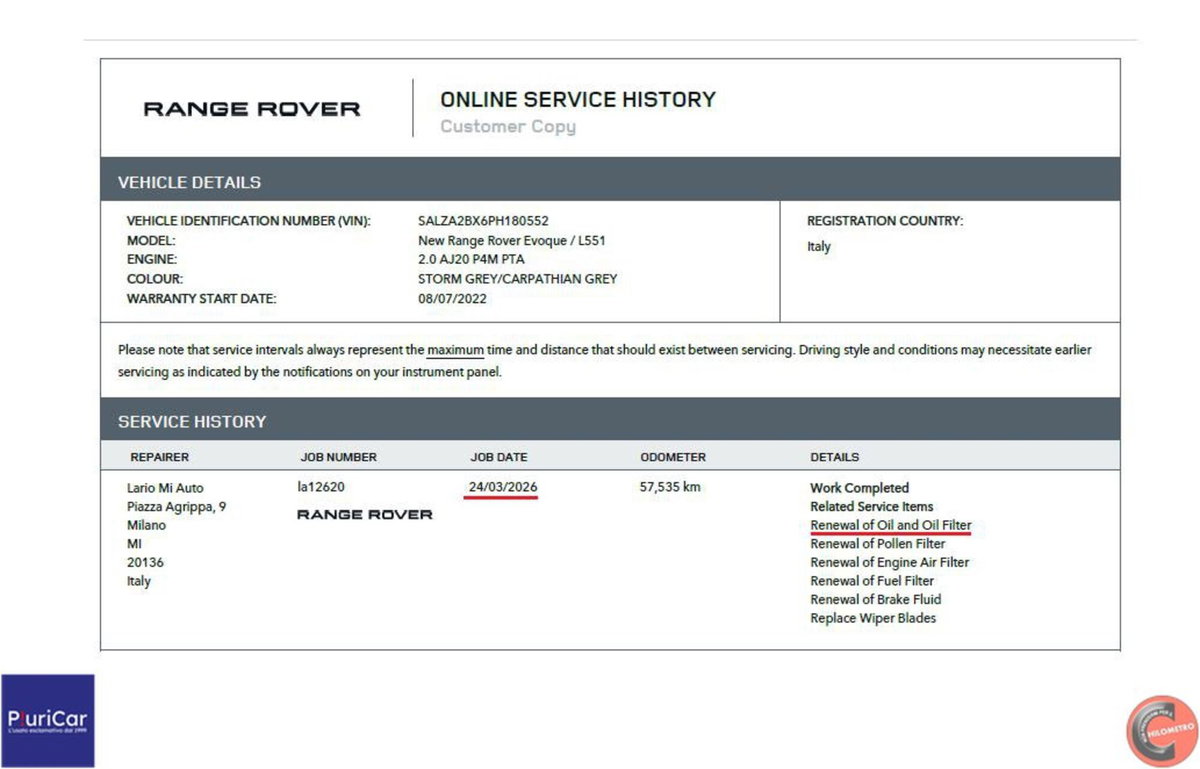
Task: Click the Replace Wiper Blades entry
Action: tap(873, 618)
